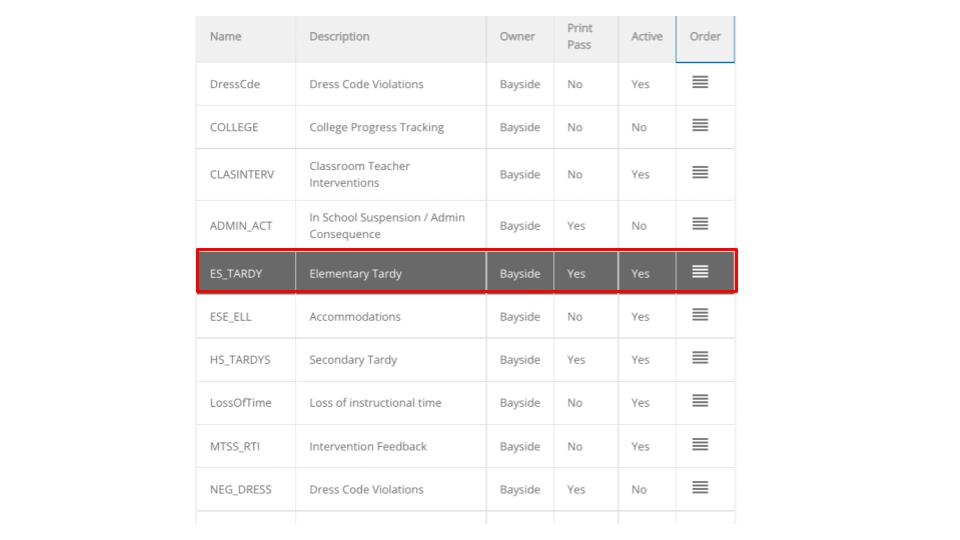Viewport: 960px width, 540px height.
Task: Select the Order column header
Action: pos(705,37)
